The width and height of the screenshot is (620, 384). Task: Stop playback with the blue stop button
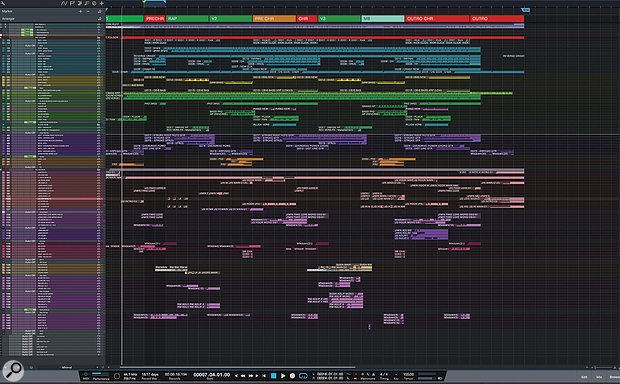pyautogui.click(x=273, y=375)
